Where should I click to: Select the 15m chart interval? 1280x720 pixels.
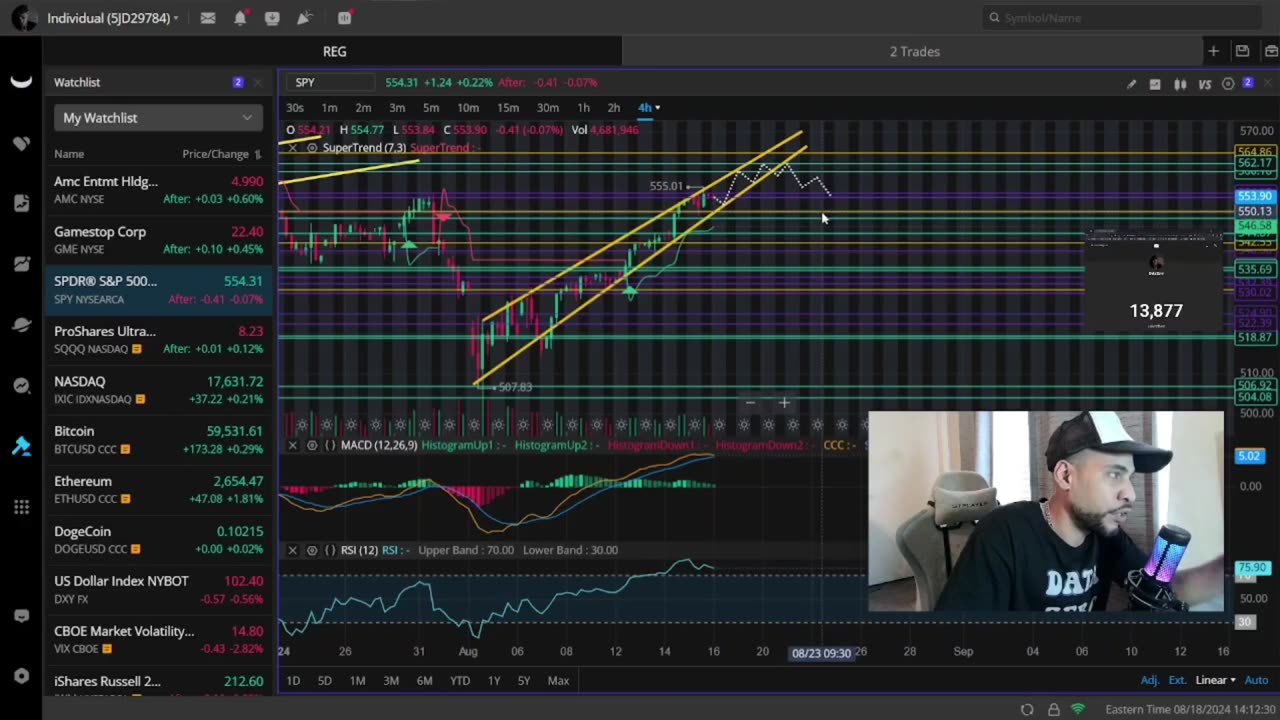[x=508, y=108]
